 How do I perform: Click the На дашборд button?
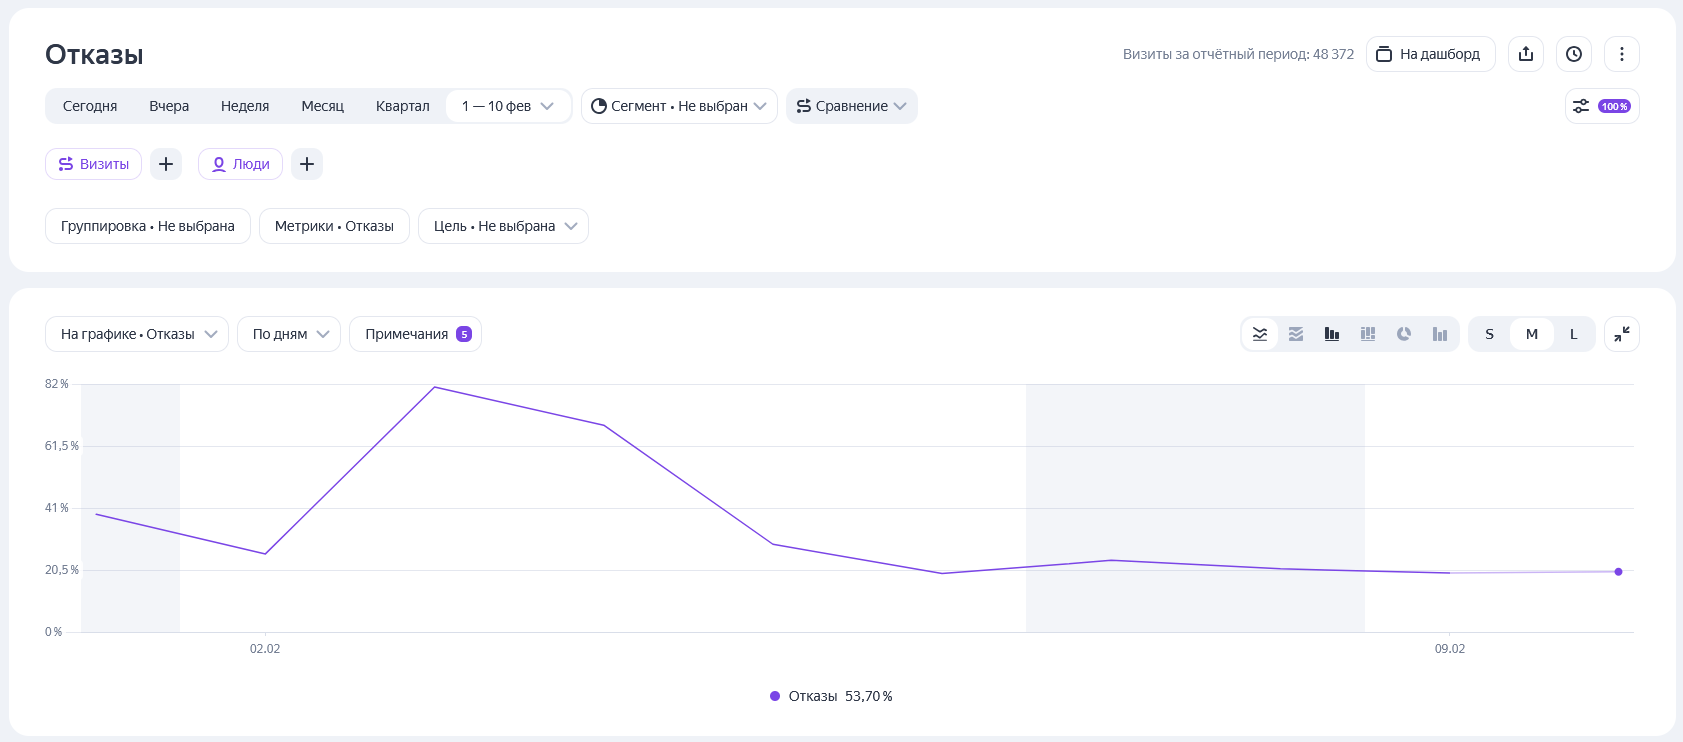(1430, 54)
